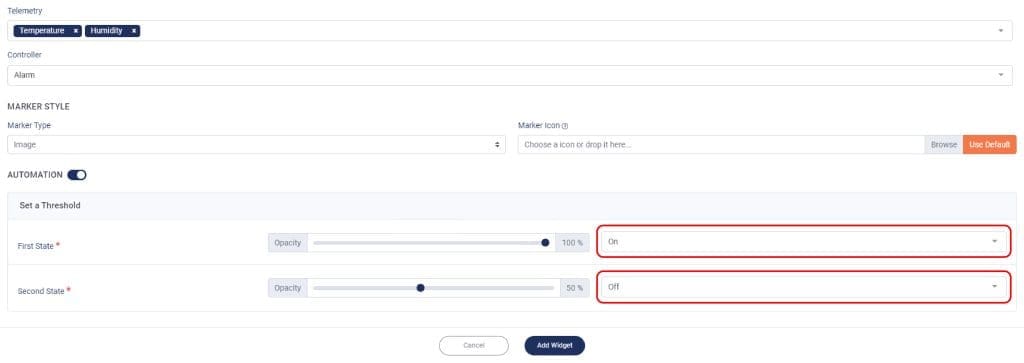This screenshot has height=363, width=1024.
Task: Click Browse to choose marker icon
Action: coord(944,145)
